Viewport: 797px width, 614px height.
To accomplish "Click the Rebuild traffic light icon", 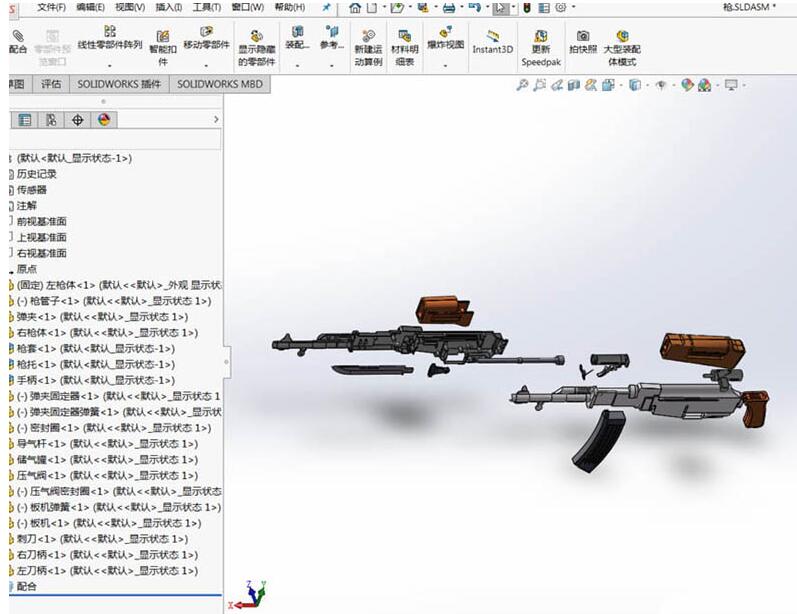I will click(527, 8).
